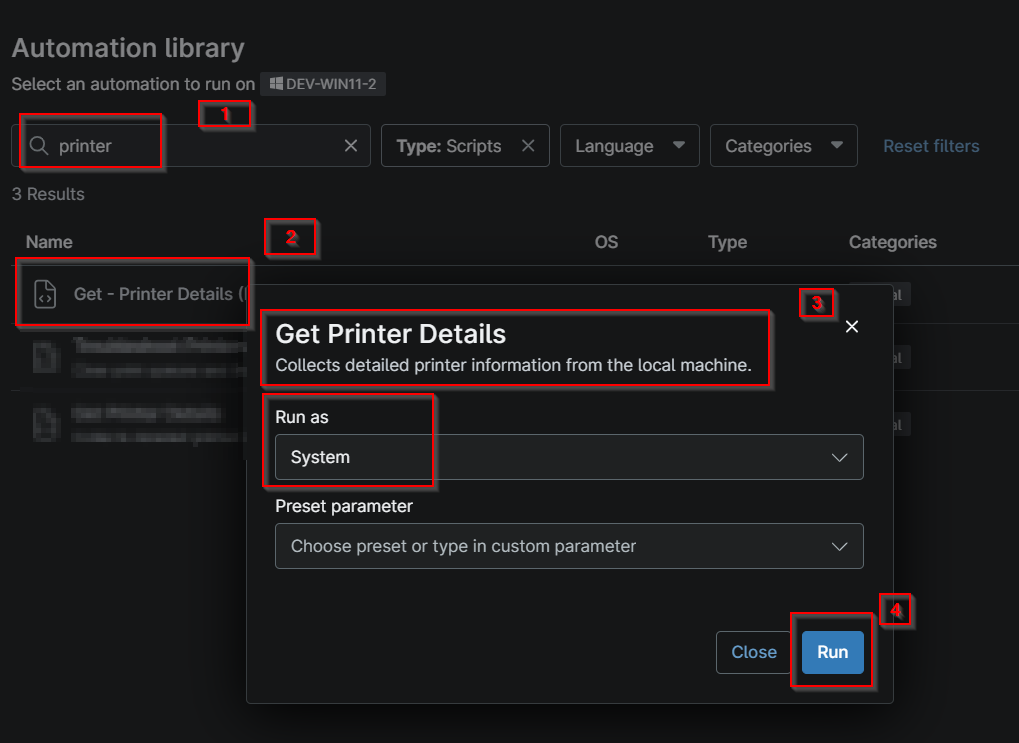Click the script file icon for Get - Printer Details
This screenshot has height=743, width=1019.
[x=45, y=294]
